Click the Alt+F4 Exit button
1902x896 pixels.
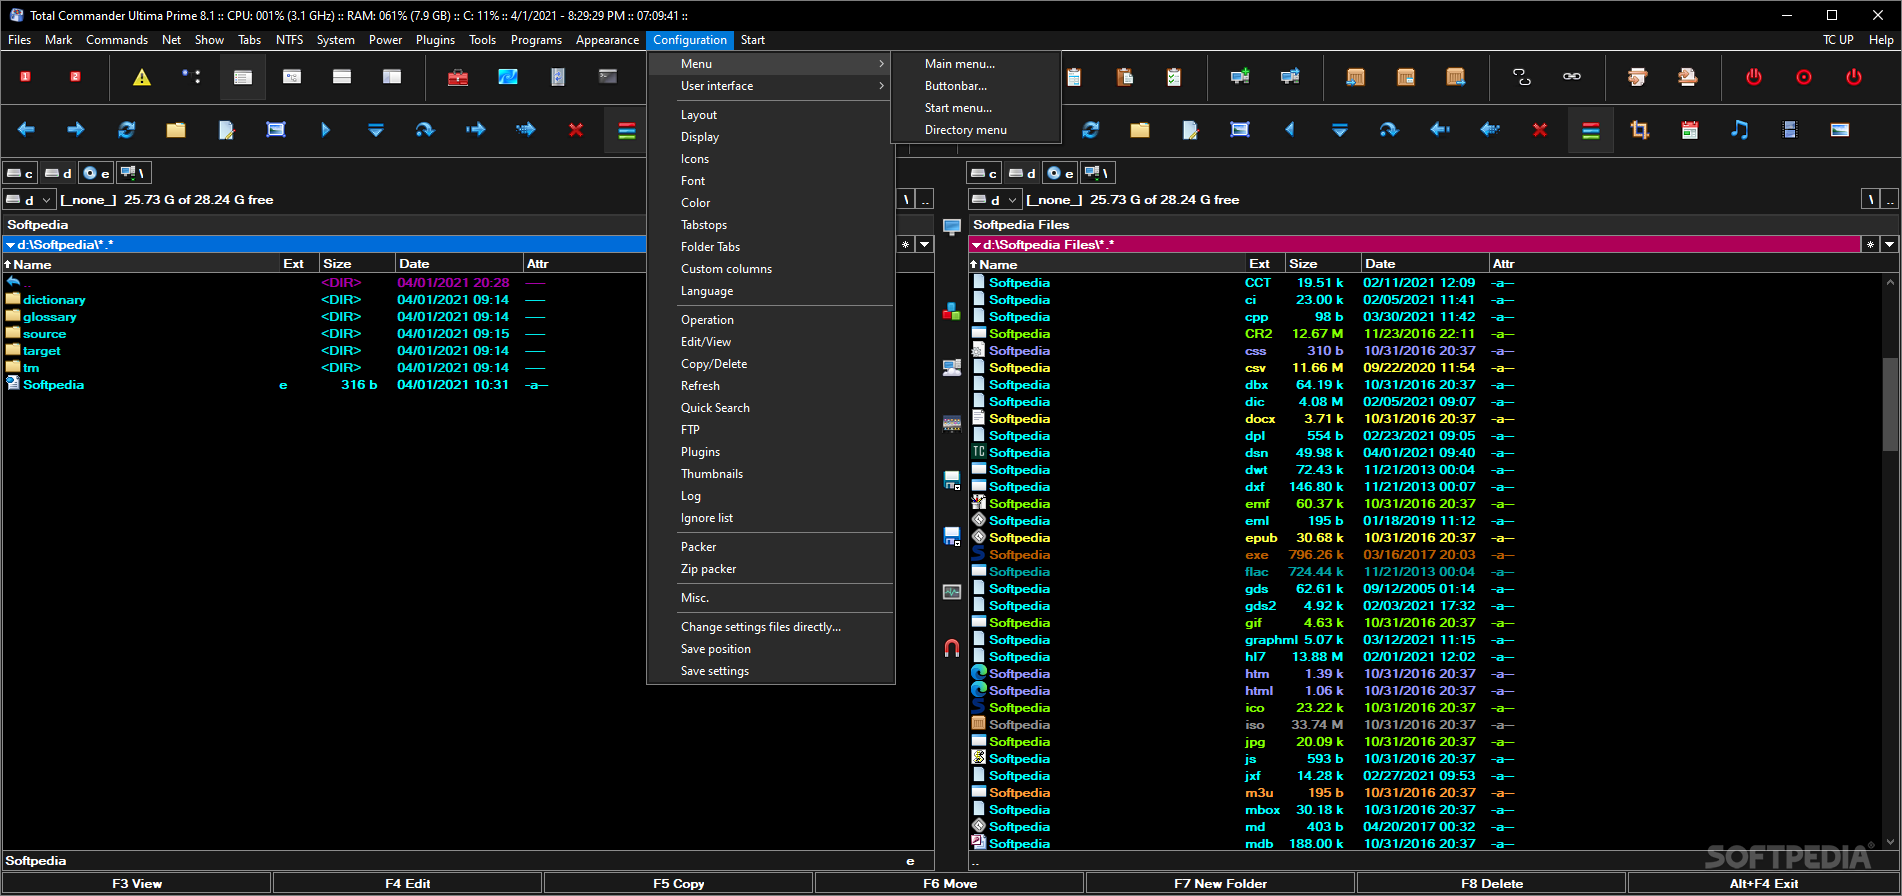pyautogui.click(x=1764, y=883)
